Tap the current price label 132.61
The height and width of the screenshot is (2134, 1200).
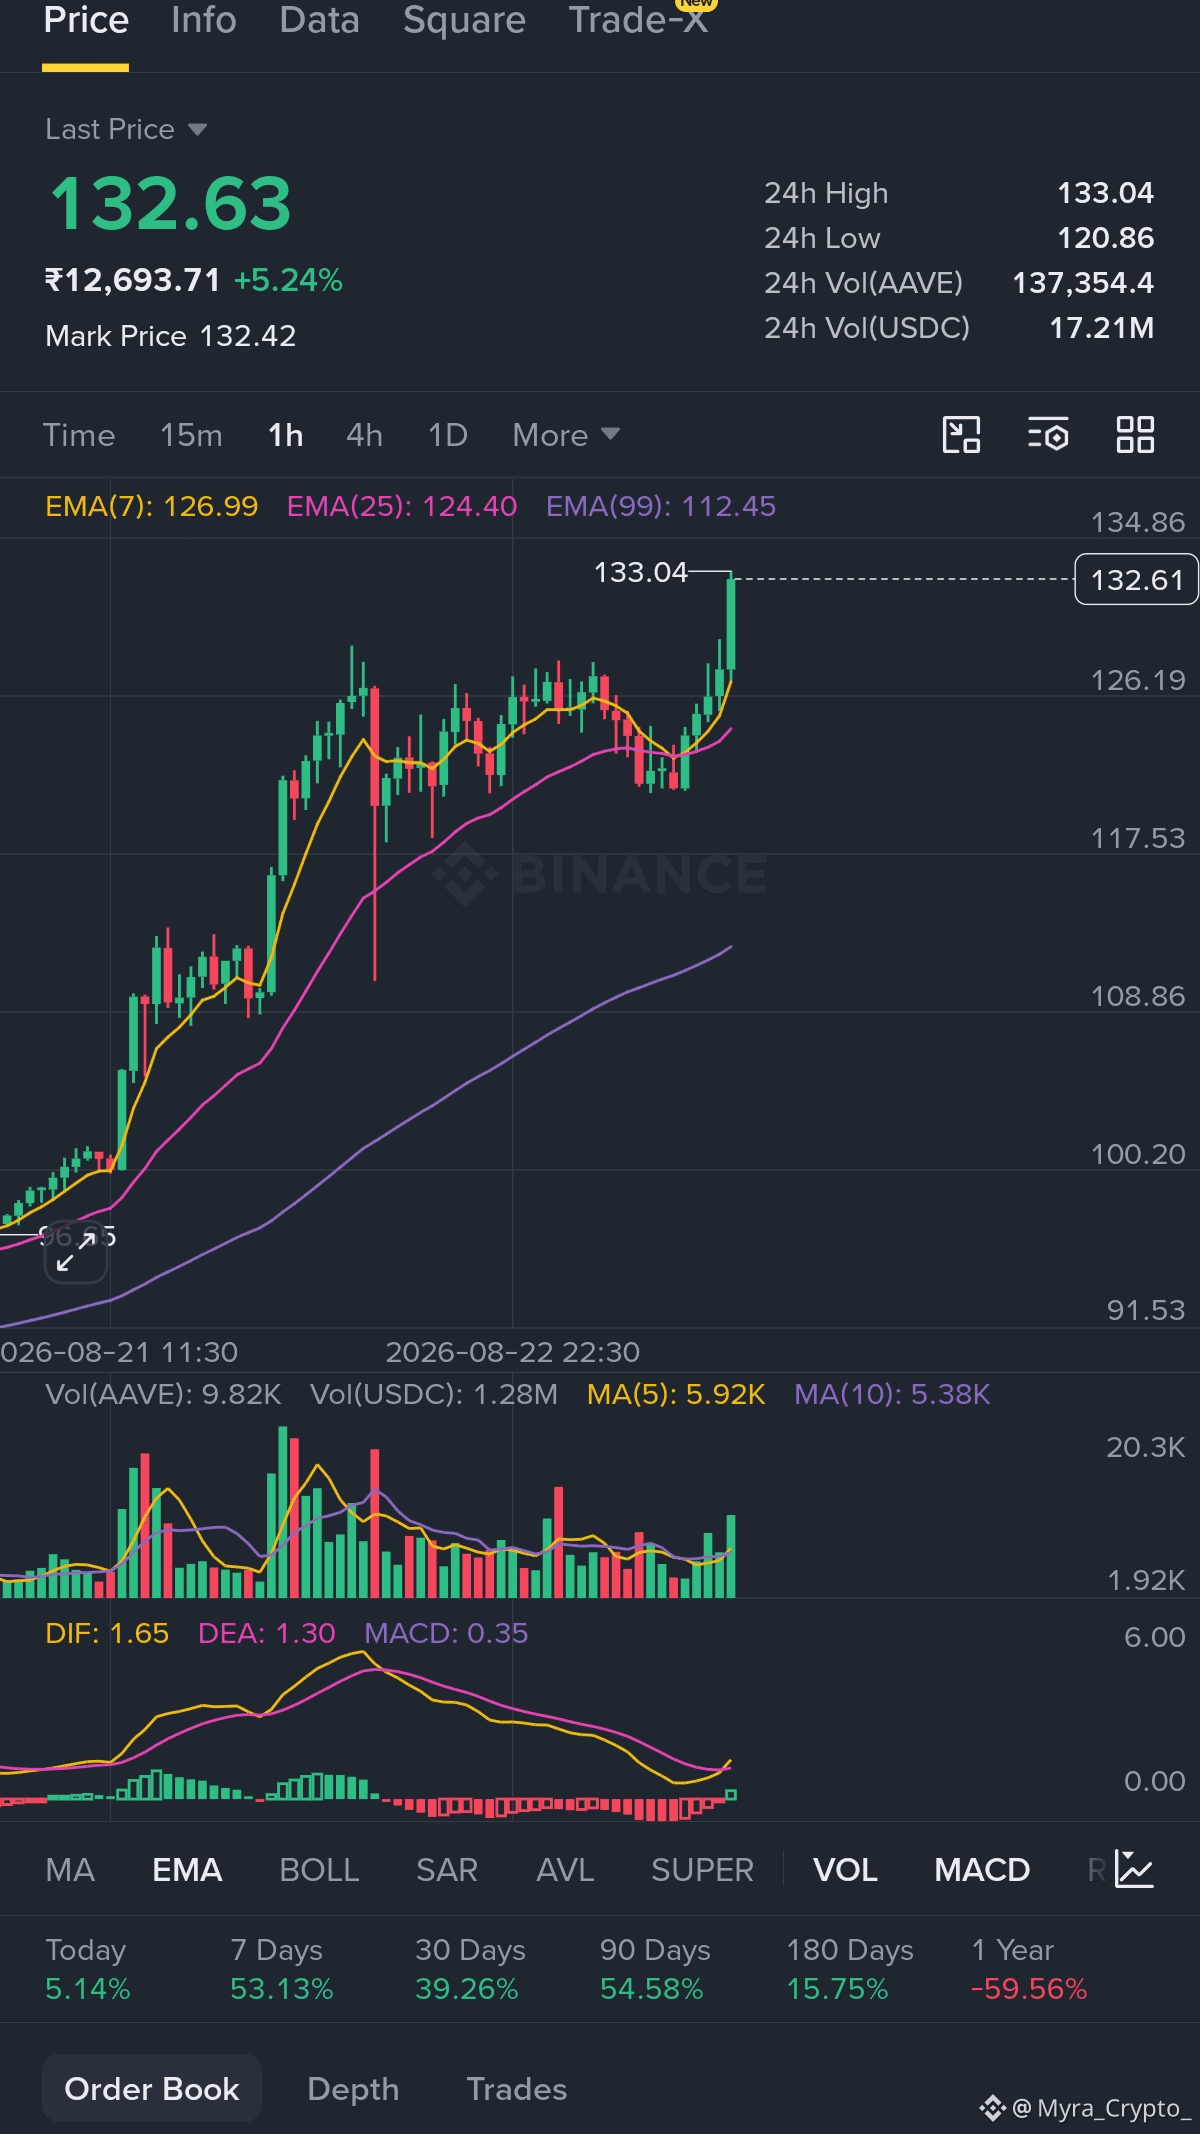[x=1136, y=580]
